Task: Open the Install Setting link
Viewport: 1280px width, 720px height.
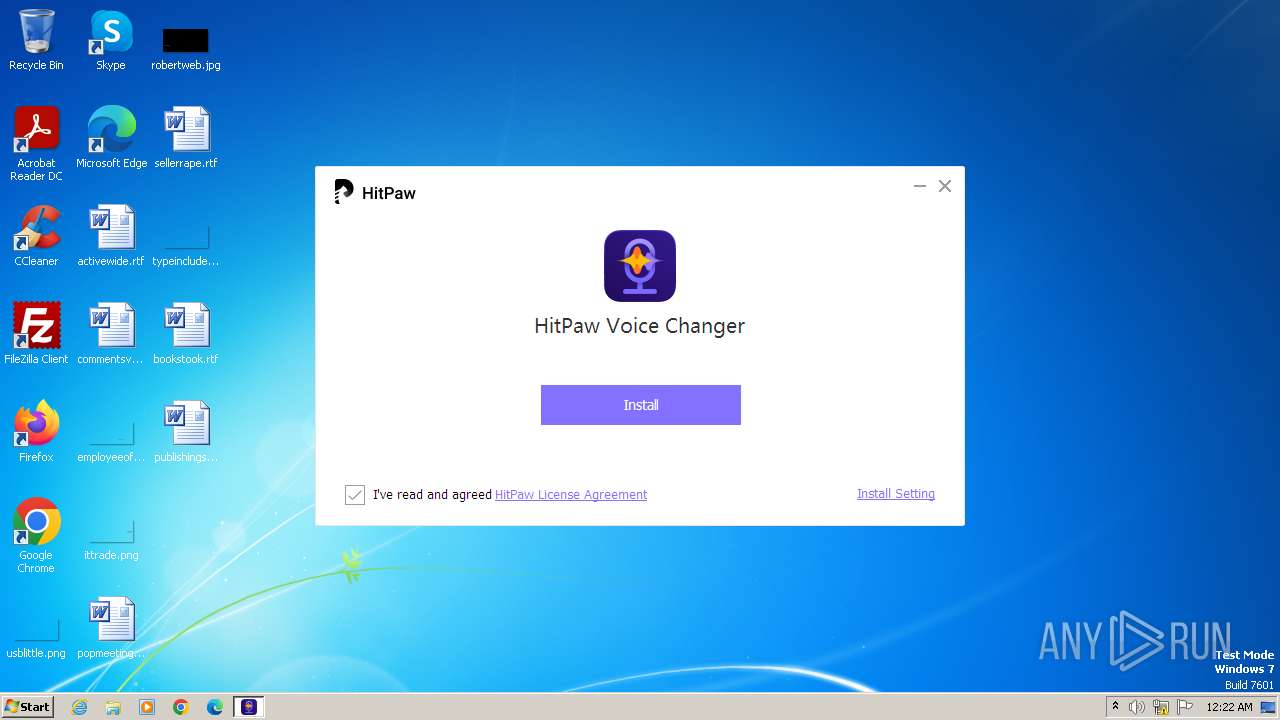Action: (896, 494)
